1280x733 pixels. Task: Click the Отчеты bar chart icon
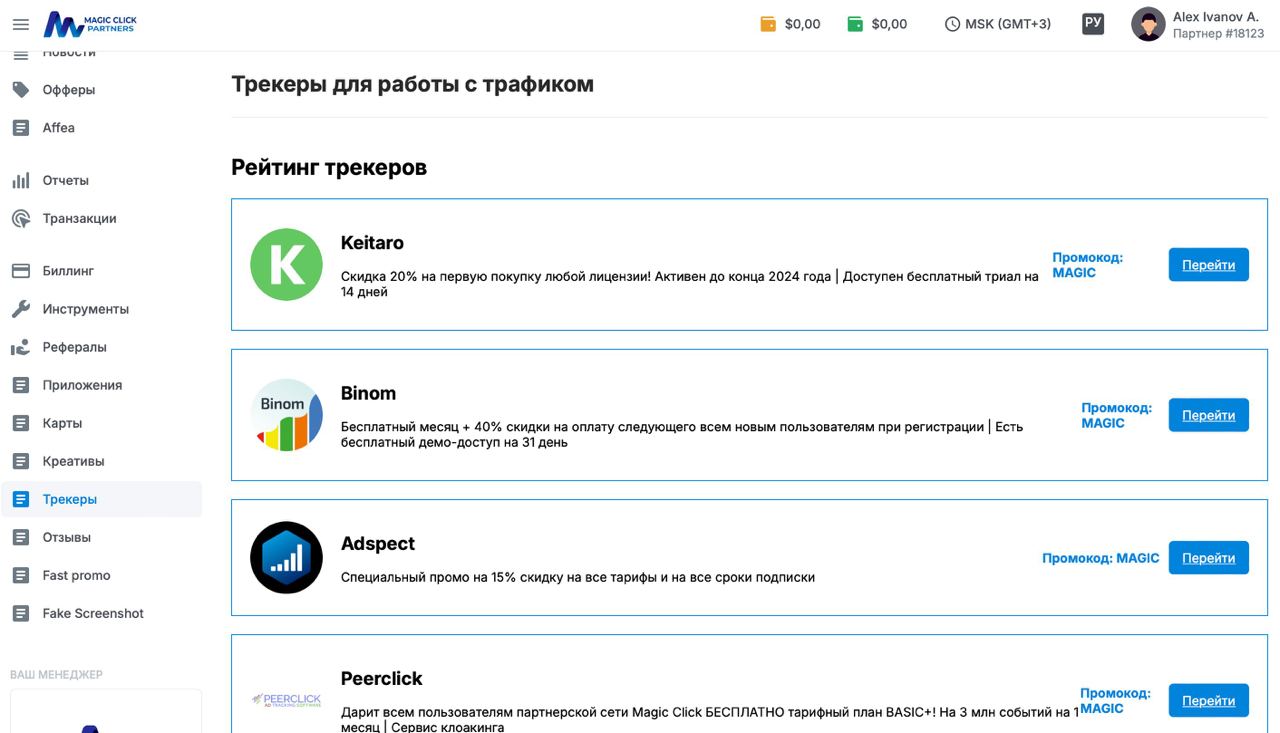(20, 181)
